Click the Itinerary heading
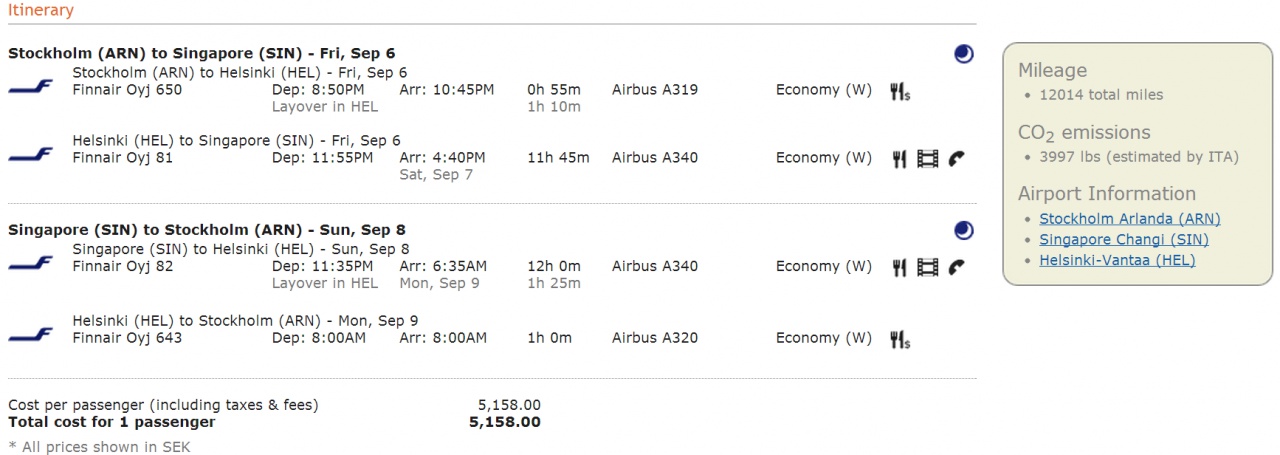The image size is (1280, 455). pyautogui.click(x=41, y=10)
